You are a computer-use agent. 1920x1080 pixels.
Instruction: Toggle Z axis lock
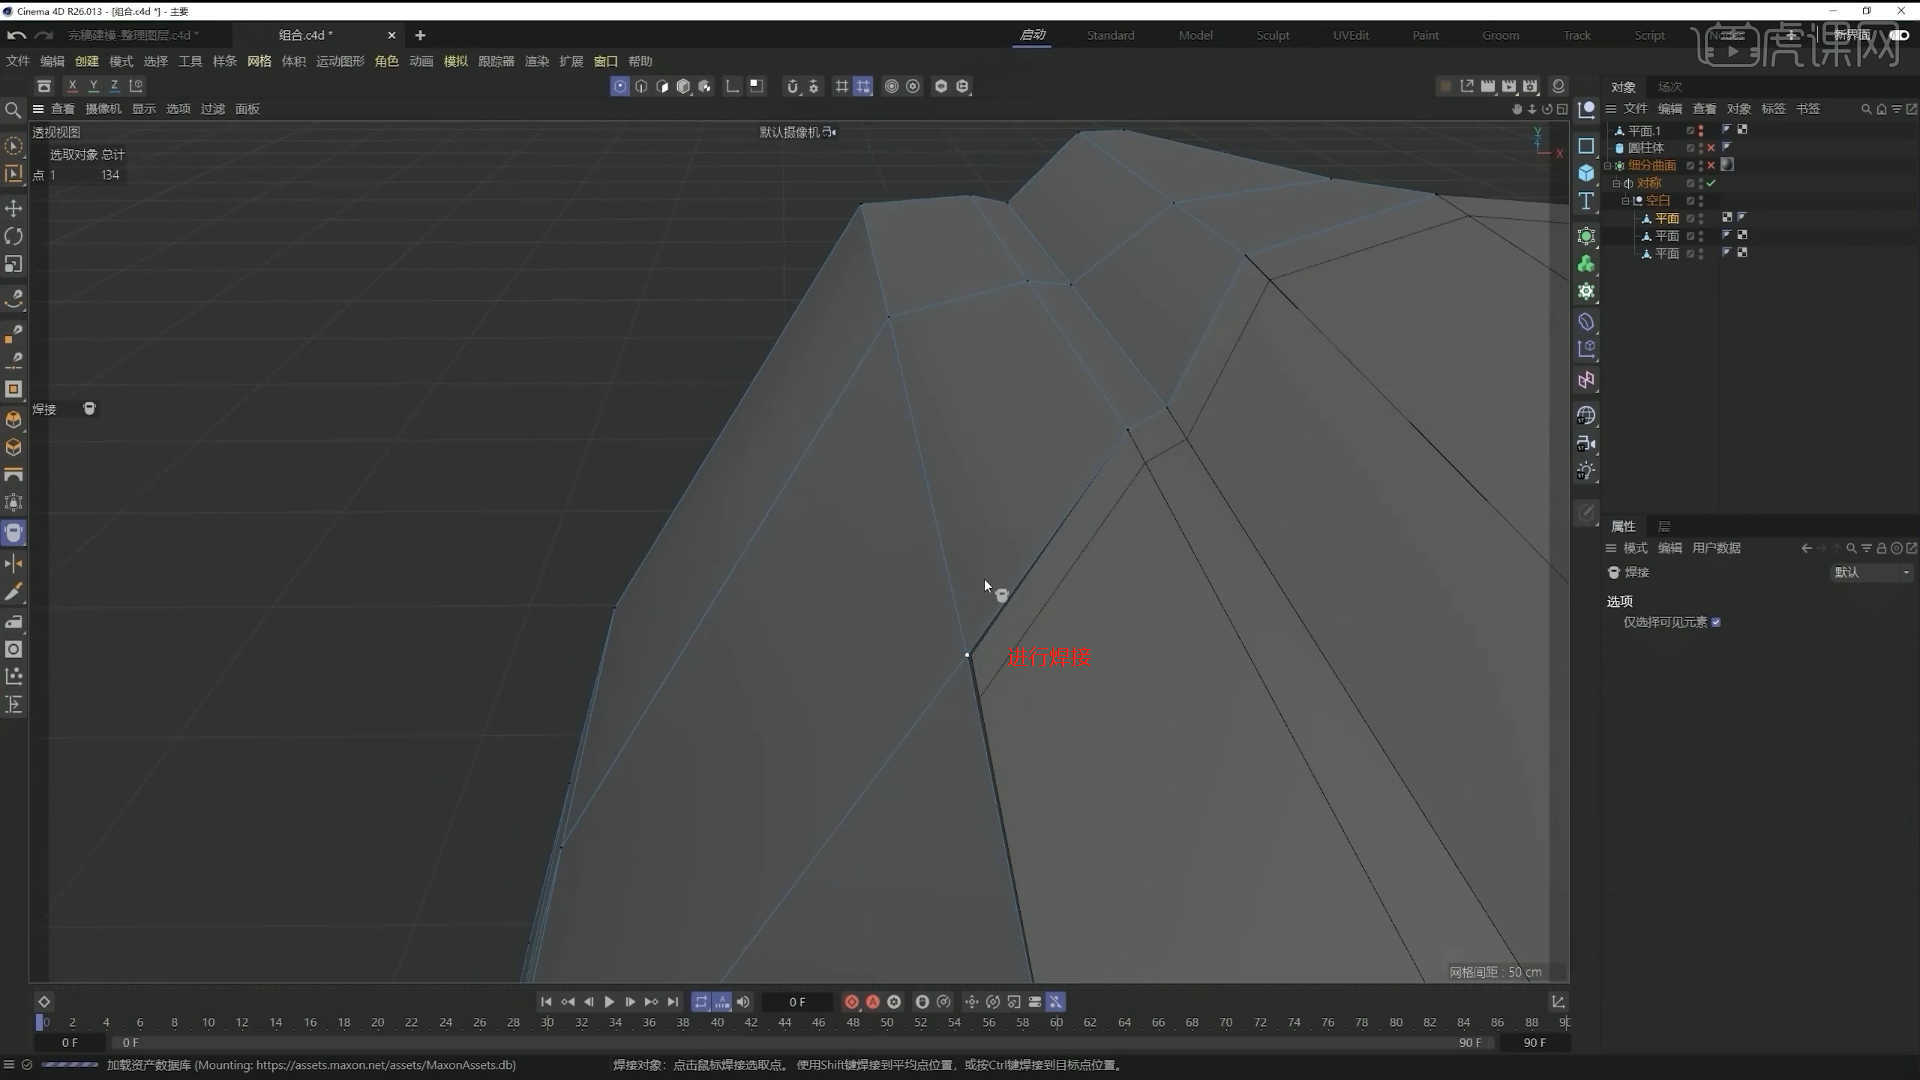pyautogui.click(x=114, y=86)
